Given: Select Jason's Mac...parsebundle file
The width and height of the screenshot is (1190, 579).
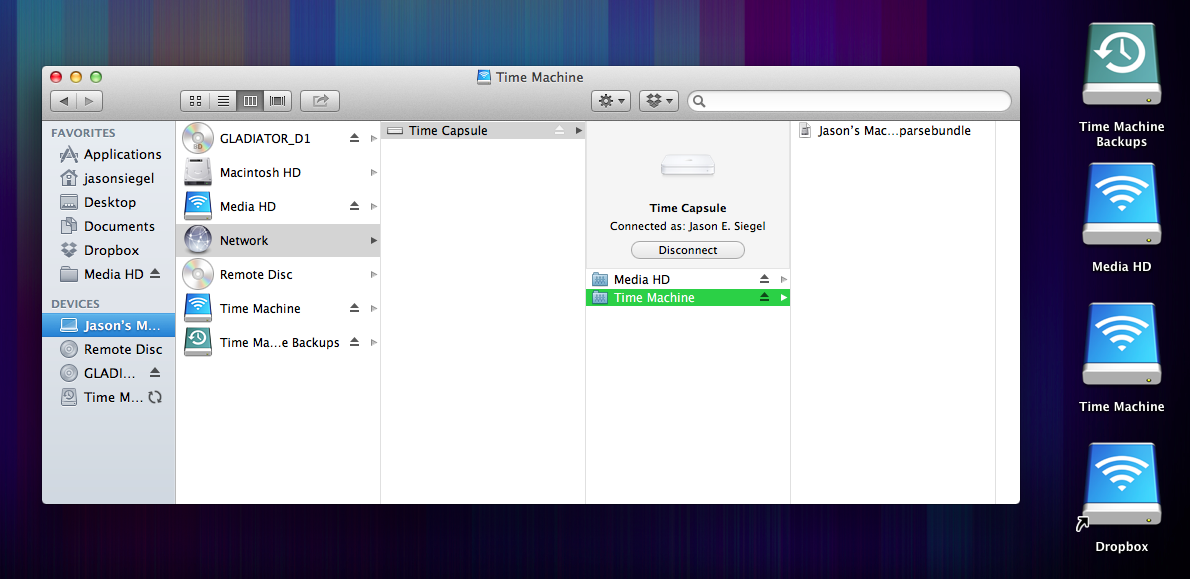Looking at the screenshot, I should pos(886,131).
